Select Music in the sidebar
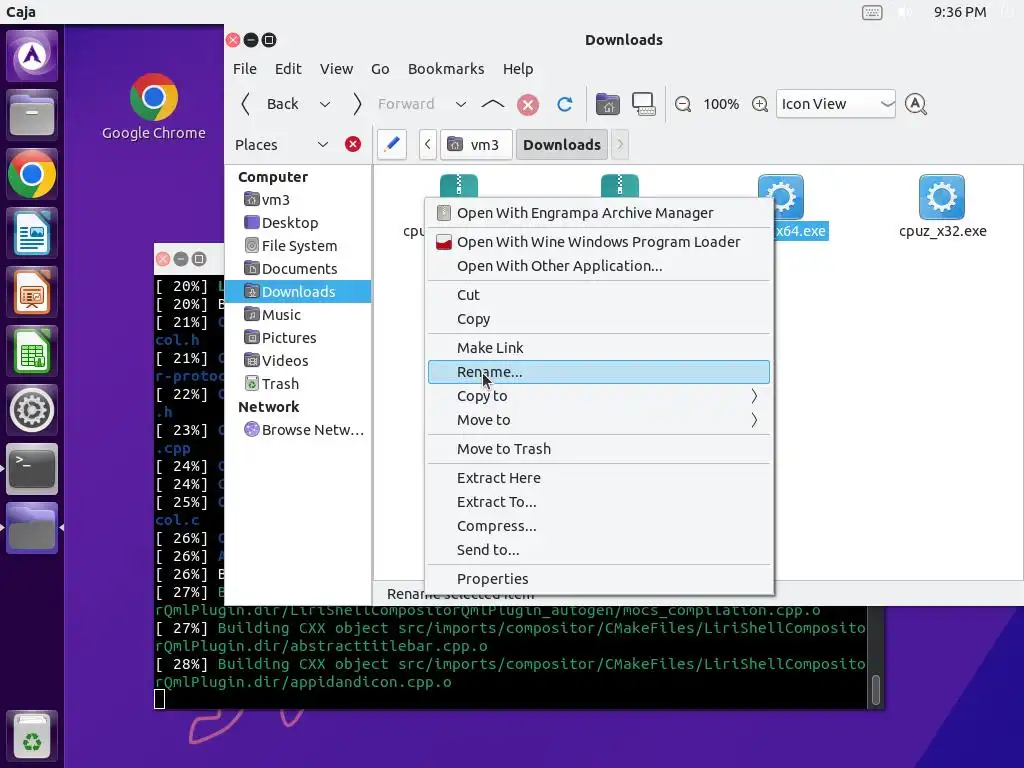Screen dimensions: 1024x768 298,315
